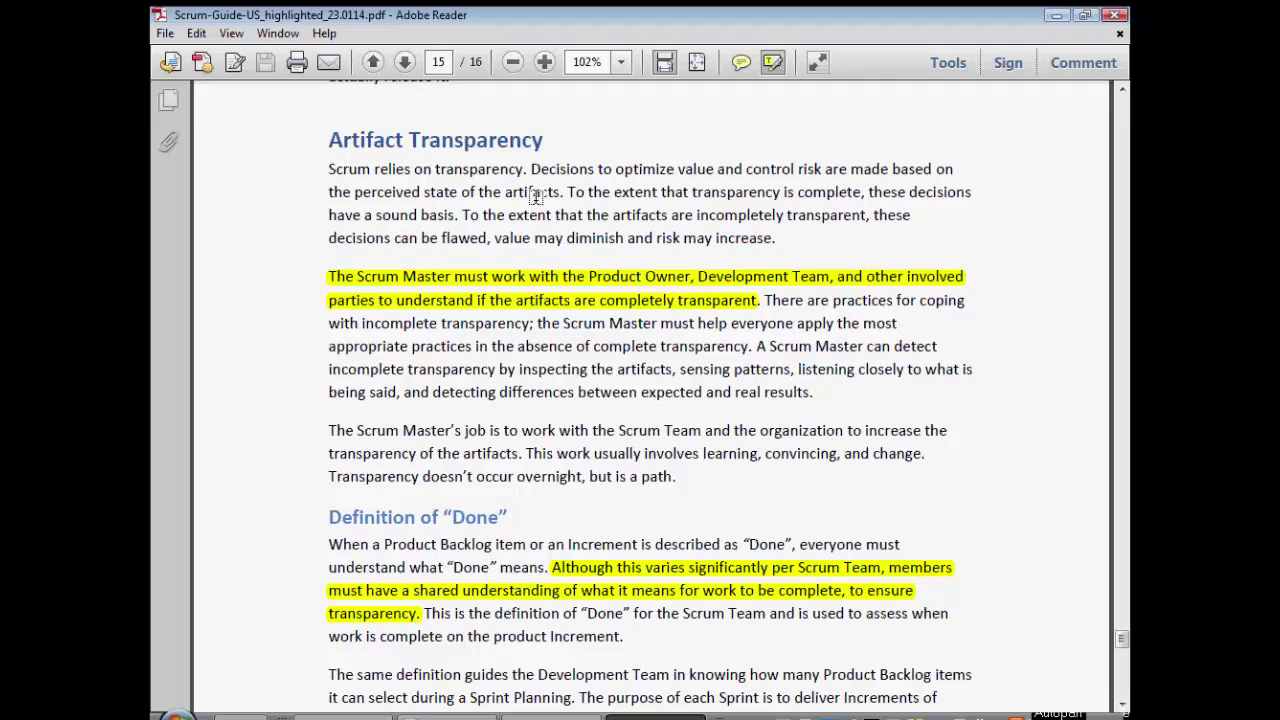Screen dimensions: 1280x720
Task: Open the View menu
Action: click(231, 33)
